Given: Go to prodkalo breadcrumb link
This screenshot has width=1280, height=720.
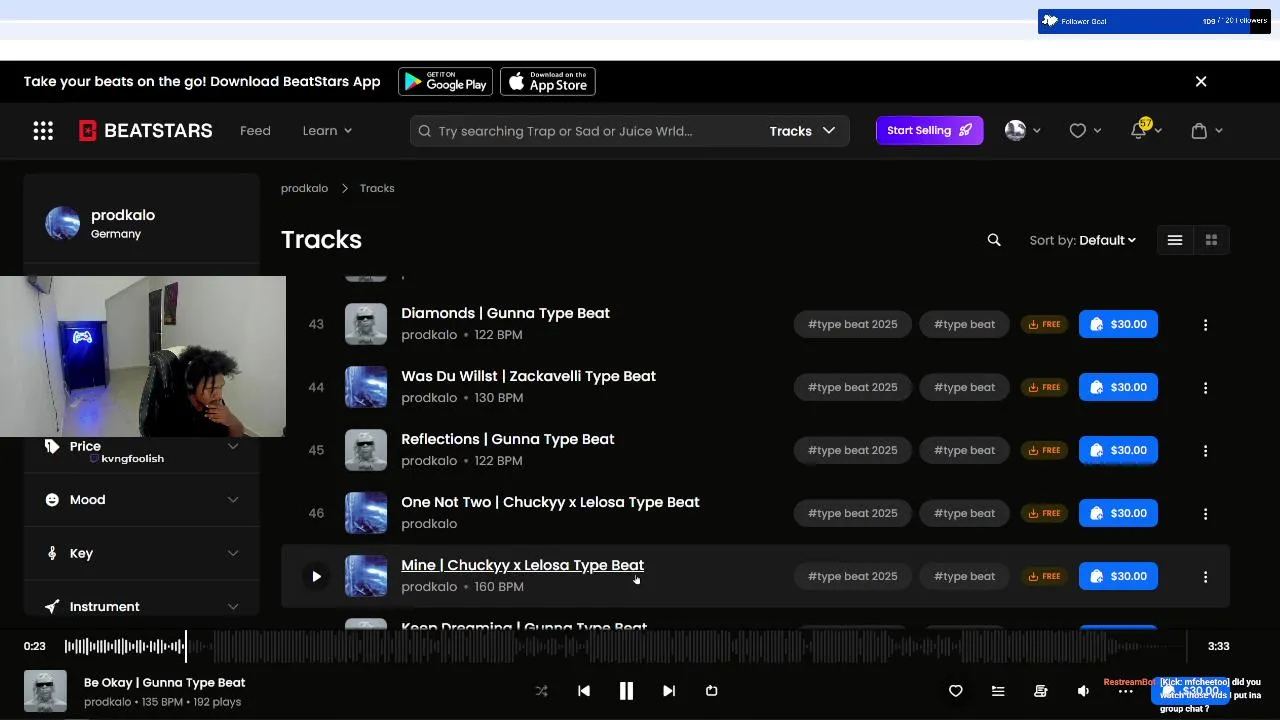Looking at the screenshot, I should (x=304, y=188).
